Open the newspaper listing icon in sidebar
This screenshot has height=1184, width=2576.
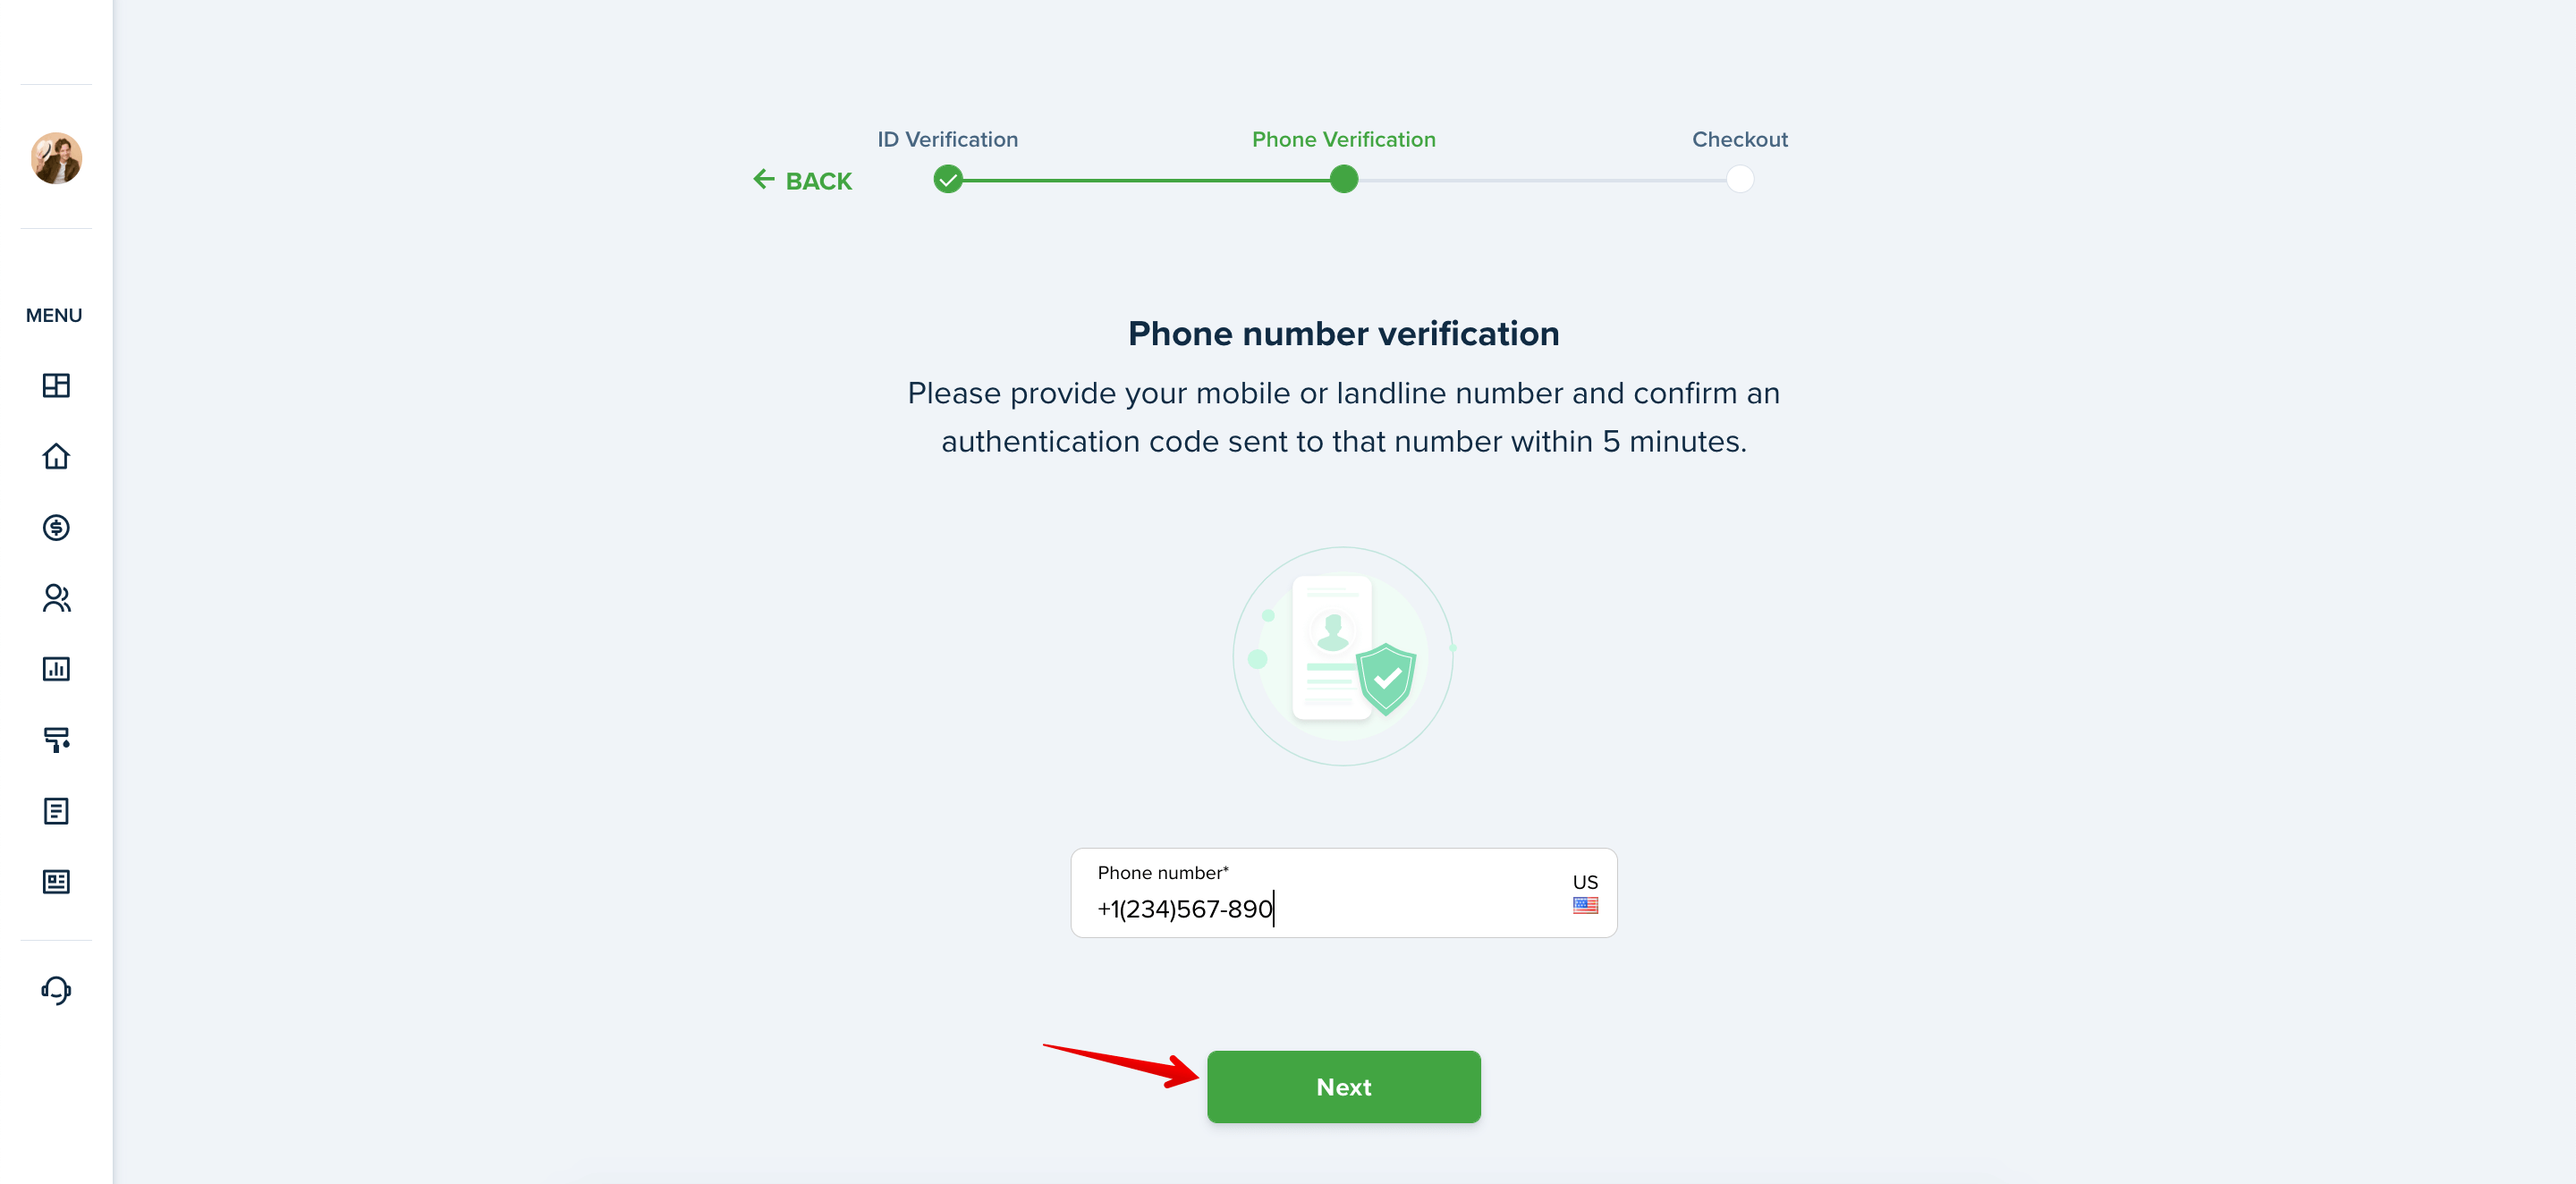pyautogui.click(x=56, y=882)
